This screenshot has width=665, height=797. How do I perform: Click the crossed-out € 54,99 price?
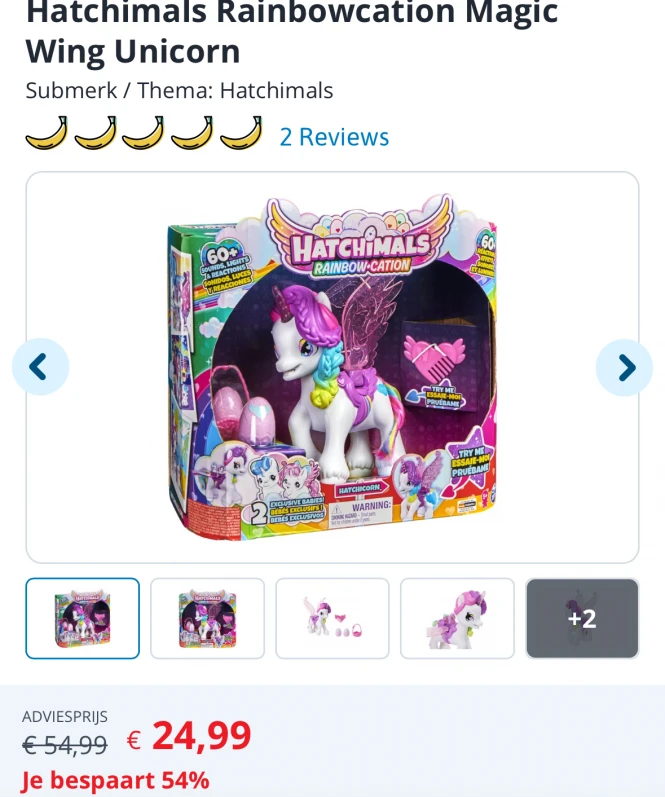pyautogui.click(x=65, y=745)
